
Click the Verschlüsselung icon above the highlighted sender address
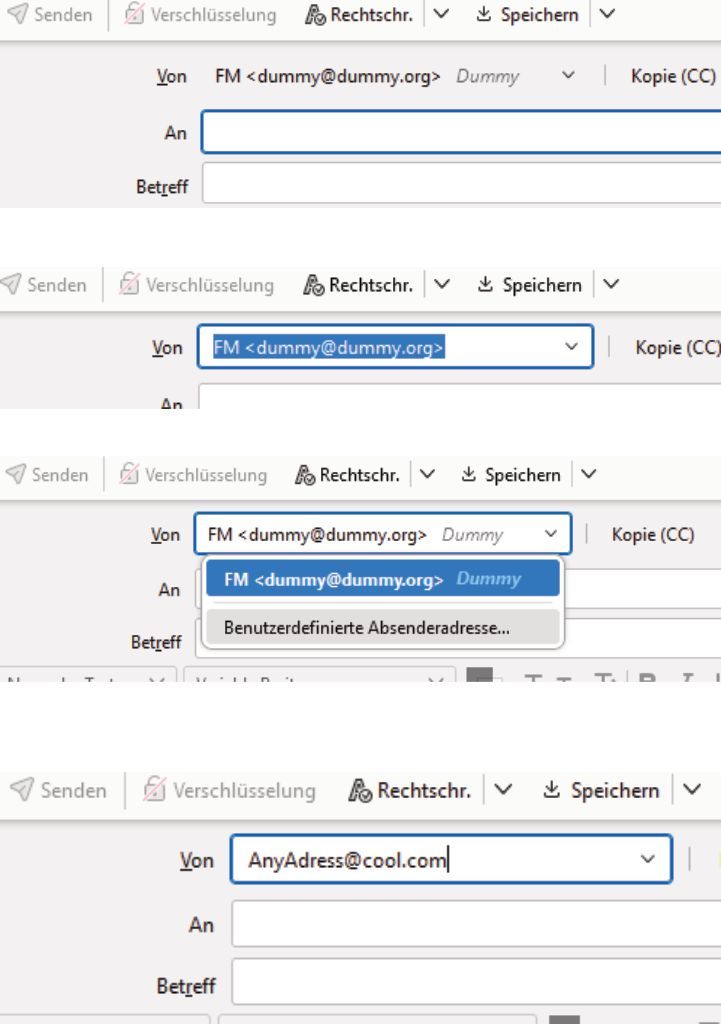(x=128, y=285)
